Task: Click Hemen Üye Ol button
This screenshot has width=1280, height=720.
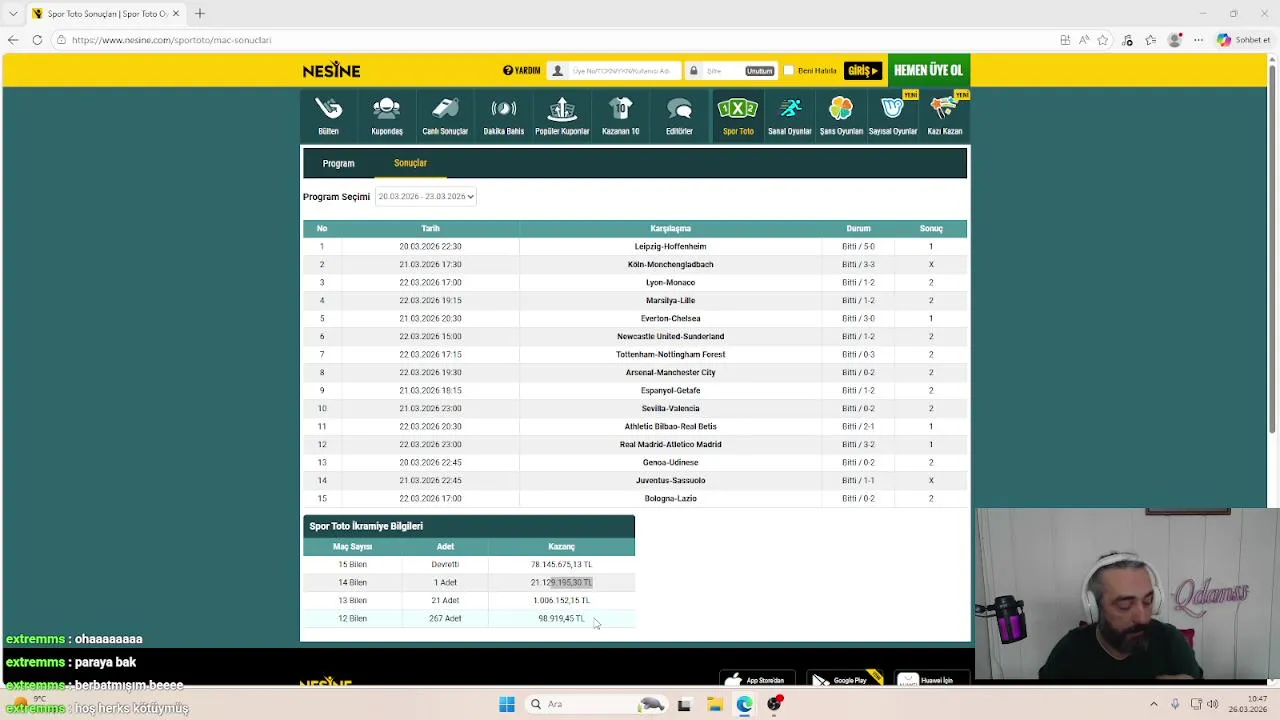Action: click(x=928, y=70)
